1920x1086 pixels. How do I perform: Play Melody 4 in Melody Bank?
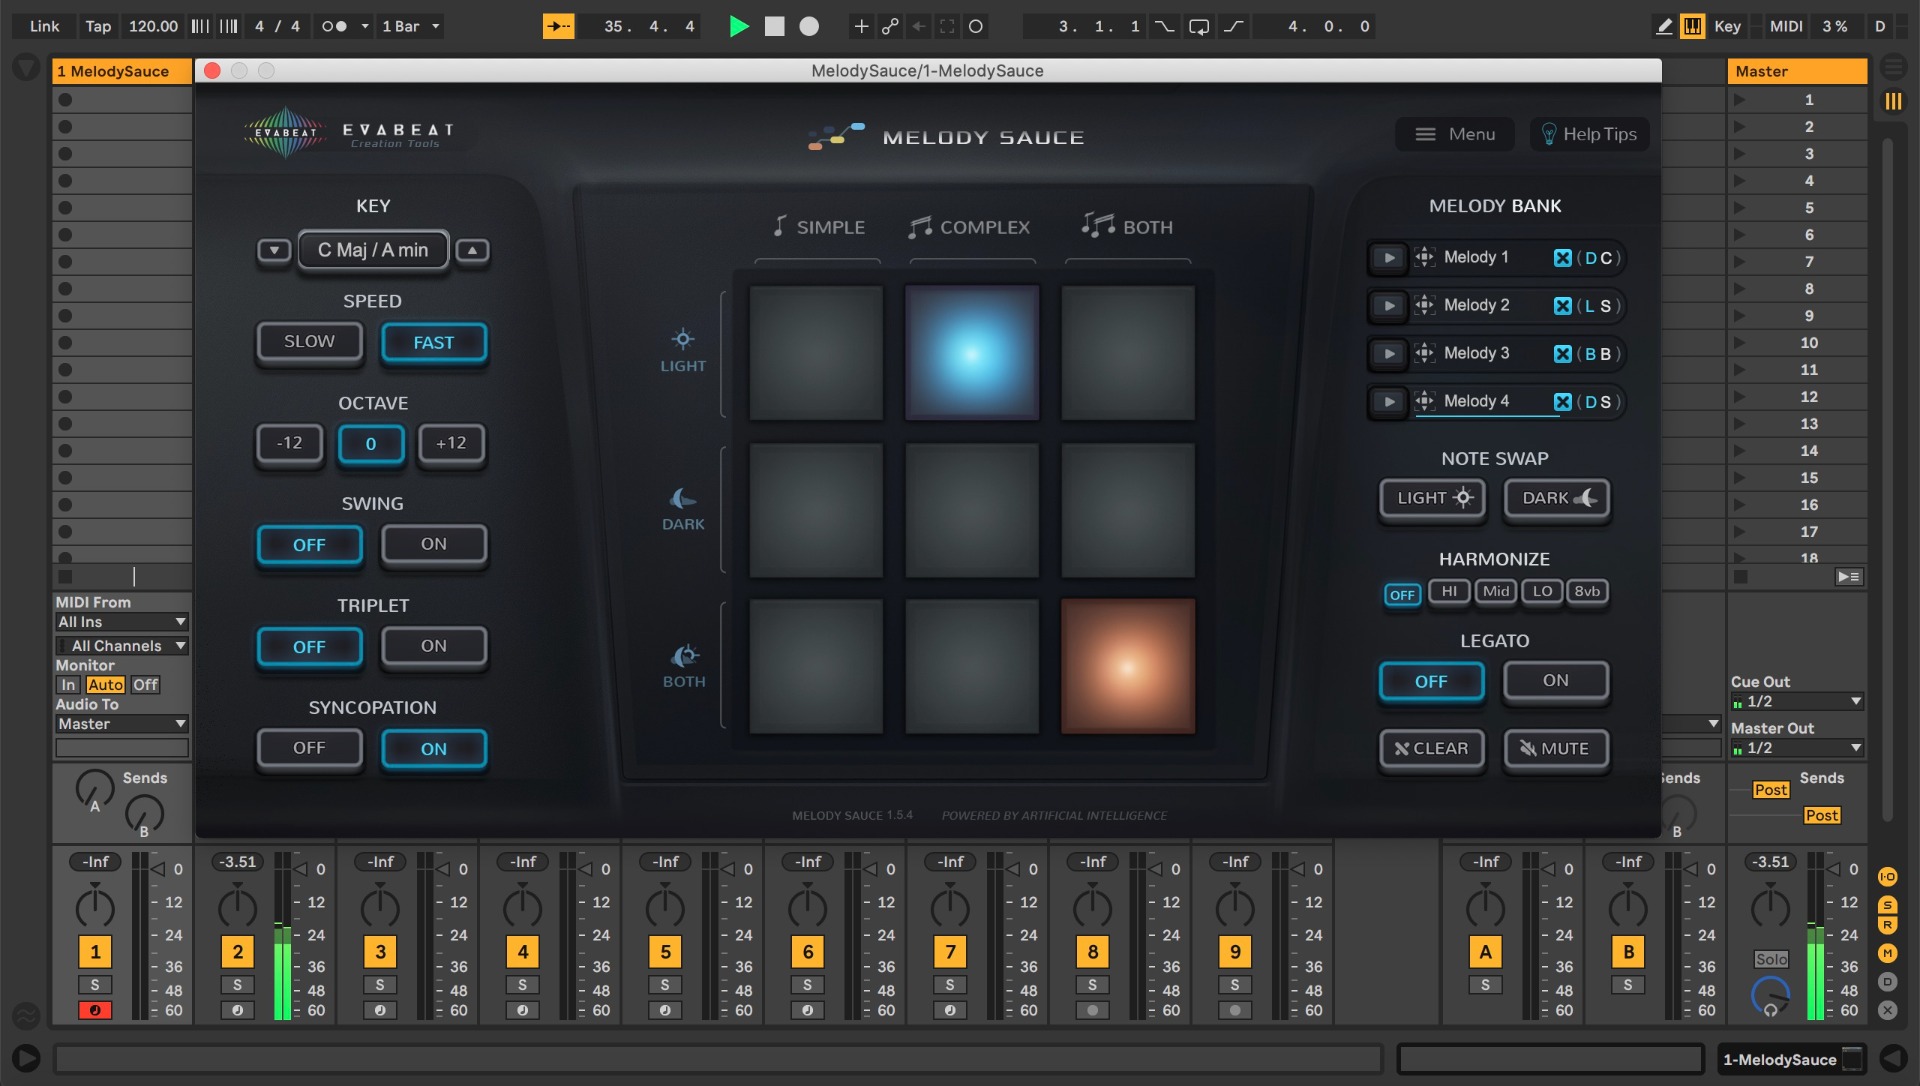[1389, 402]
